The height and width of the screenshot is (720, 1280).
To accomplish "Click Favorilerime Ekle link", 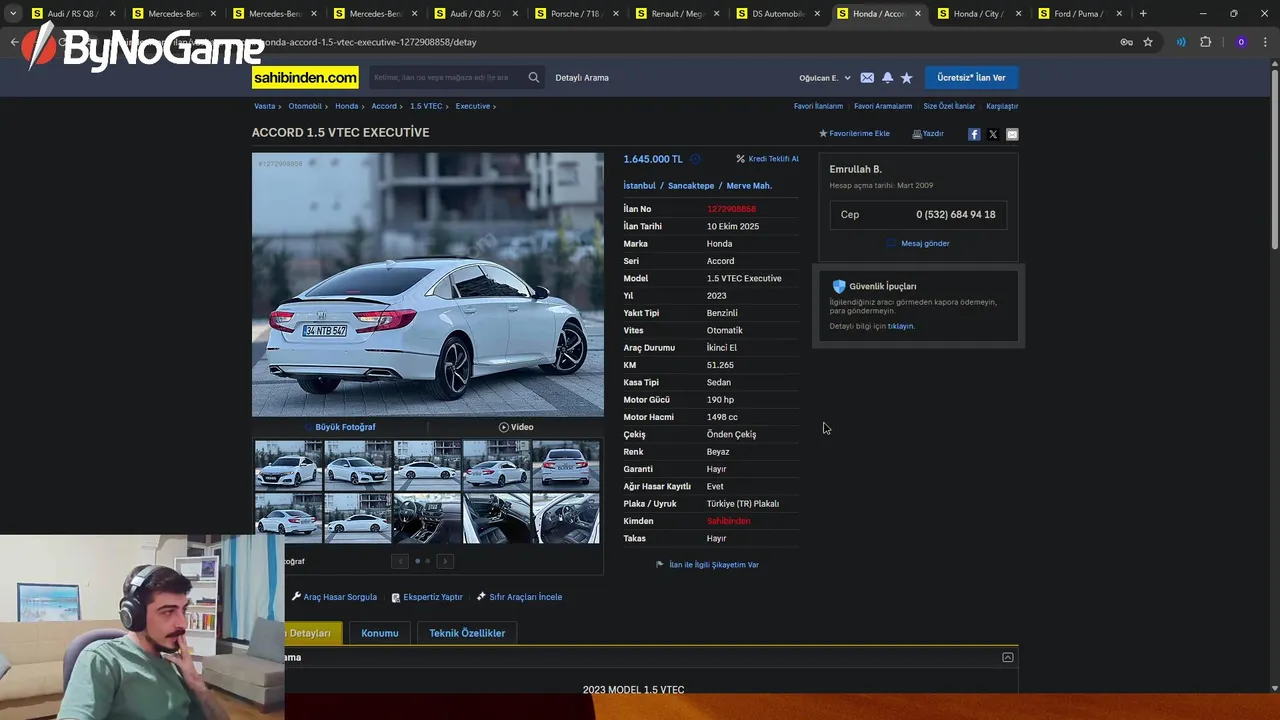I will (x=854, y=134).
